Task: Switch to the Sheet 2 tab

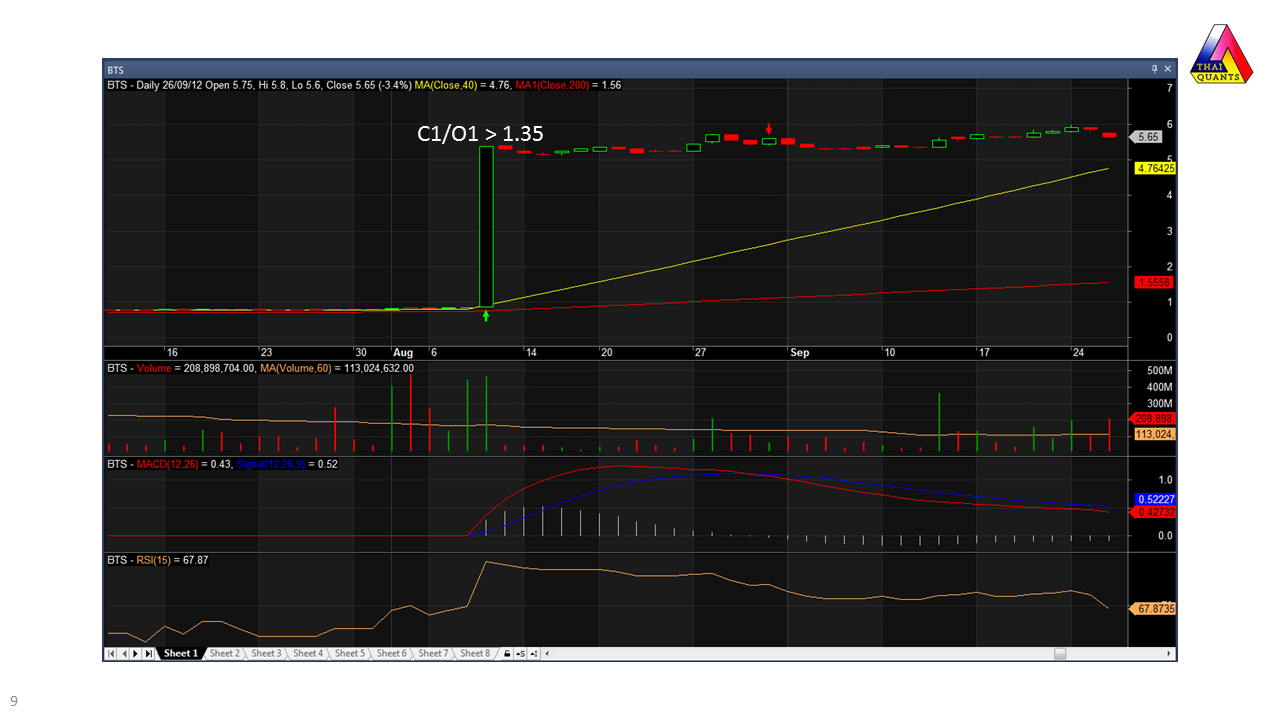Action: point(224,653)
